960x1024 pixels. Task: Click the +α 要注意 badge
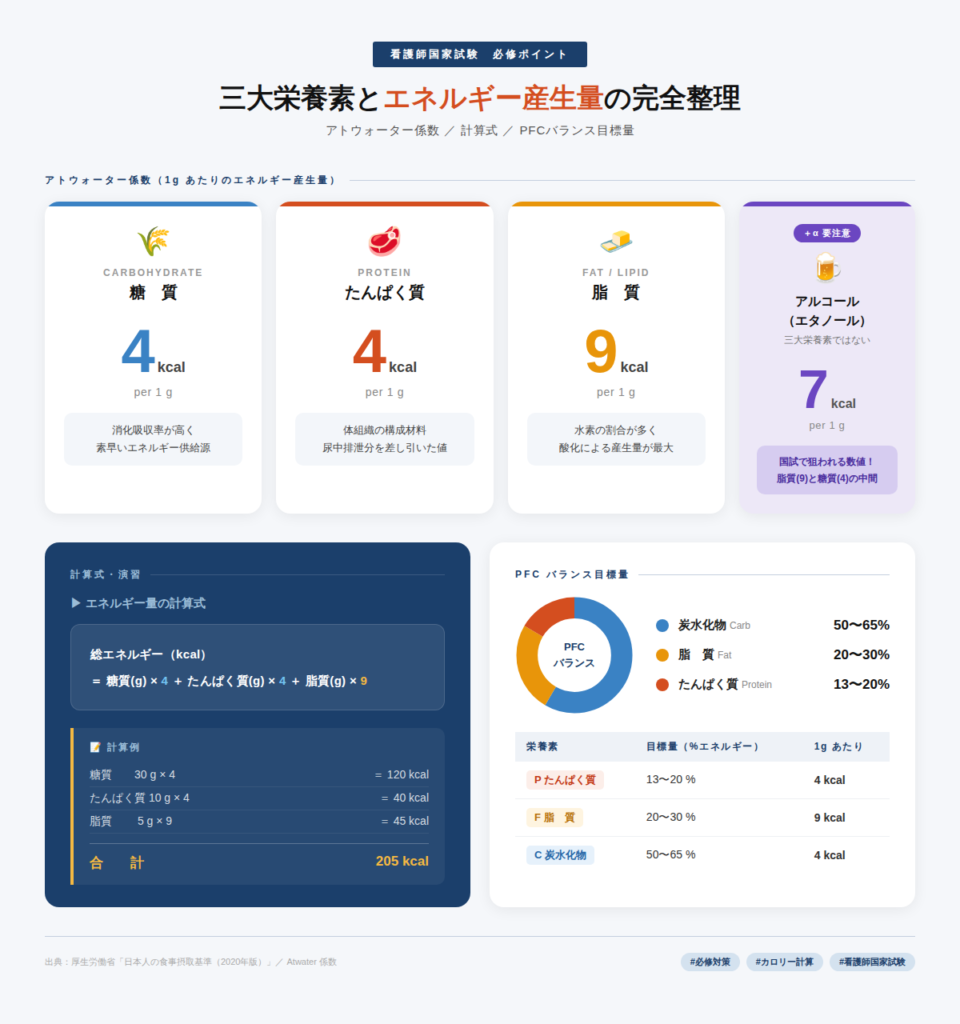tap(827, 233)
